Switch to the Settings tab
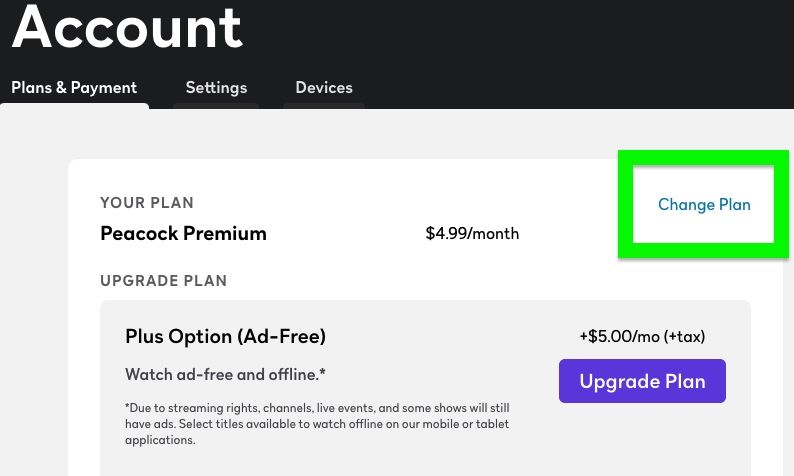794x476 pixels. [x=216, y=88]
